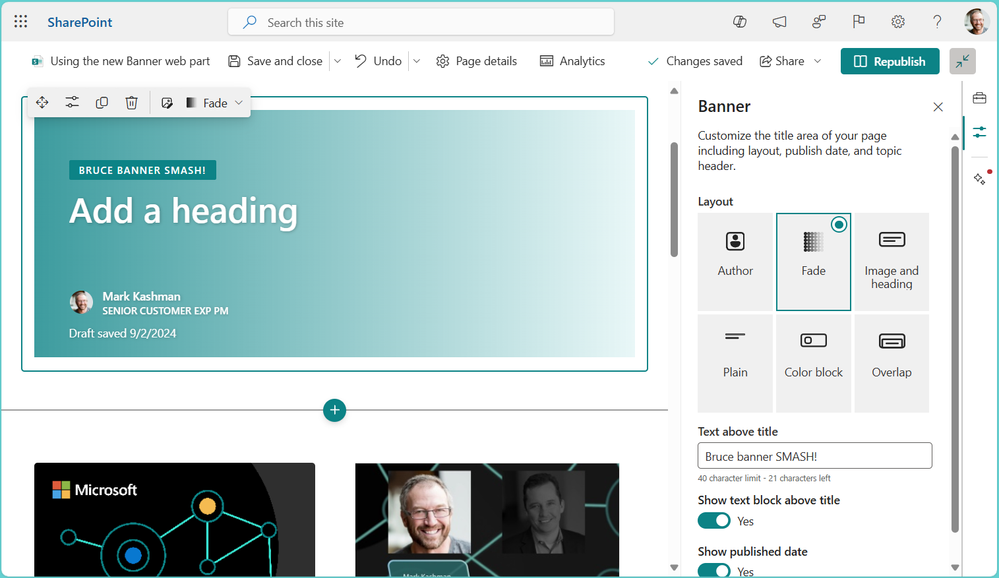Collapse the editing view with arrows icon
Screen dimensions: 999x578
962,61
